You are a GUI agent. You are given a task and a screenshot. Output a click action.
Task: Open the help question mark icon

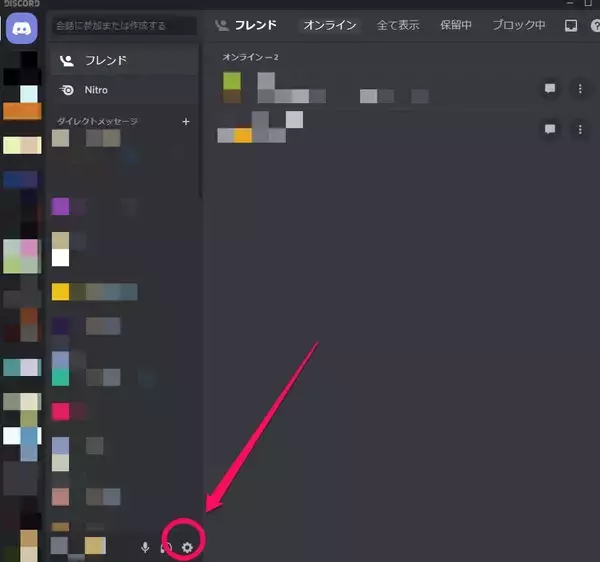point(593,25)
